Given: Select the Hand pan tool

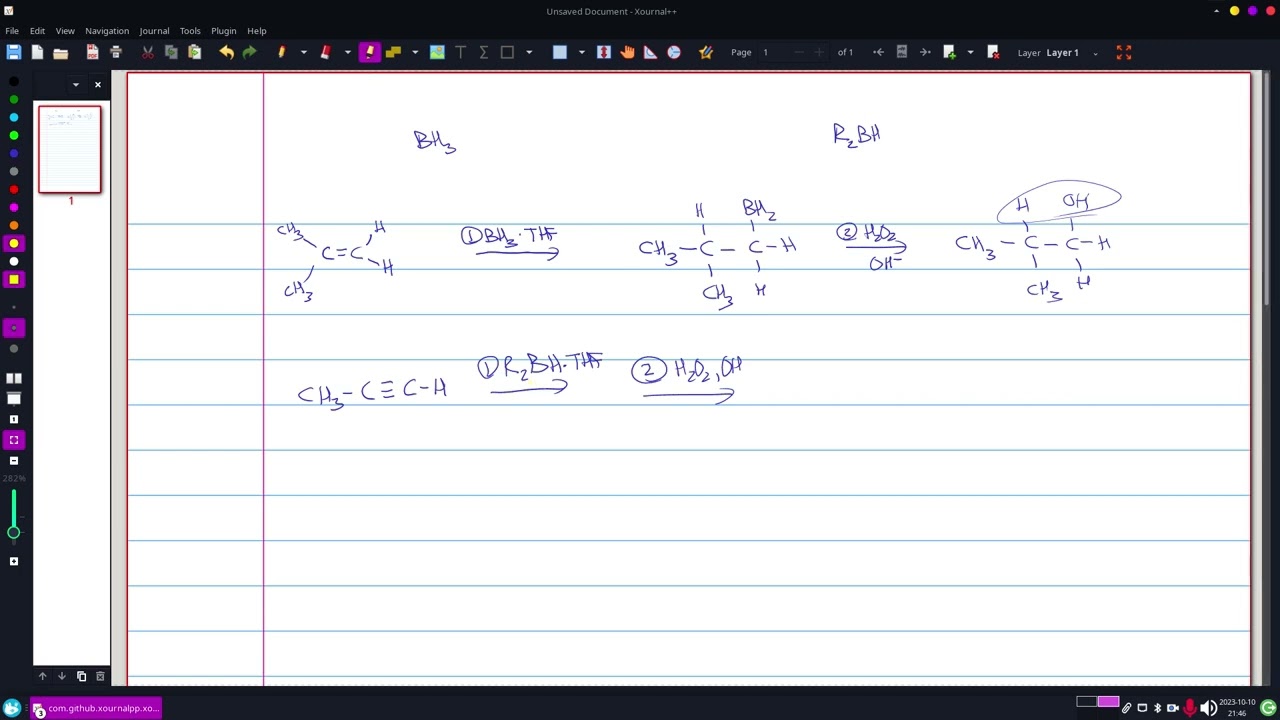Looking at the screenshot, I should [627, 52].
